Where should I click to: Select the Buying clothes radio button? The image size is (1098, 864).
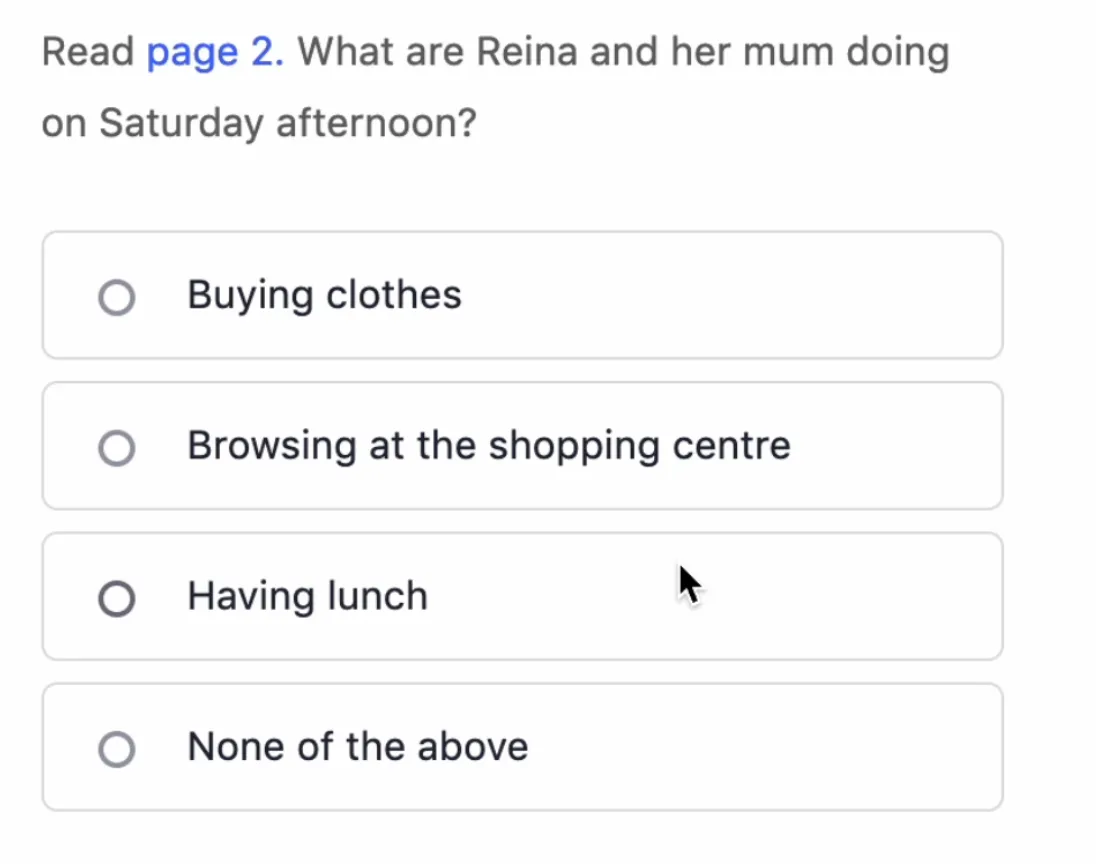coord(116,297)
